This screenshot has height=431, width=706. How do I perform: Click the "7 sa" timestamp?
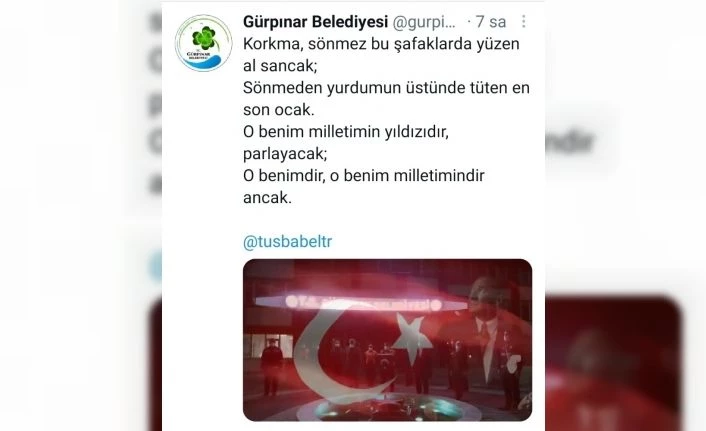pyautogui.click(x=491, y=22)
